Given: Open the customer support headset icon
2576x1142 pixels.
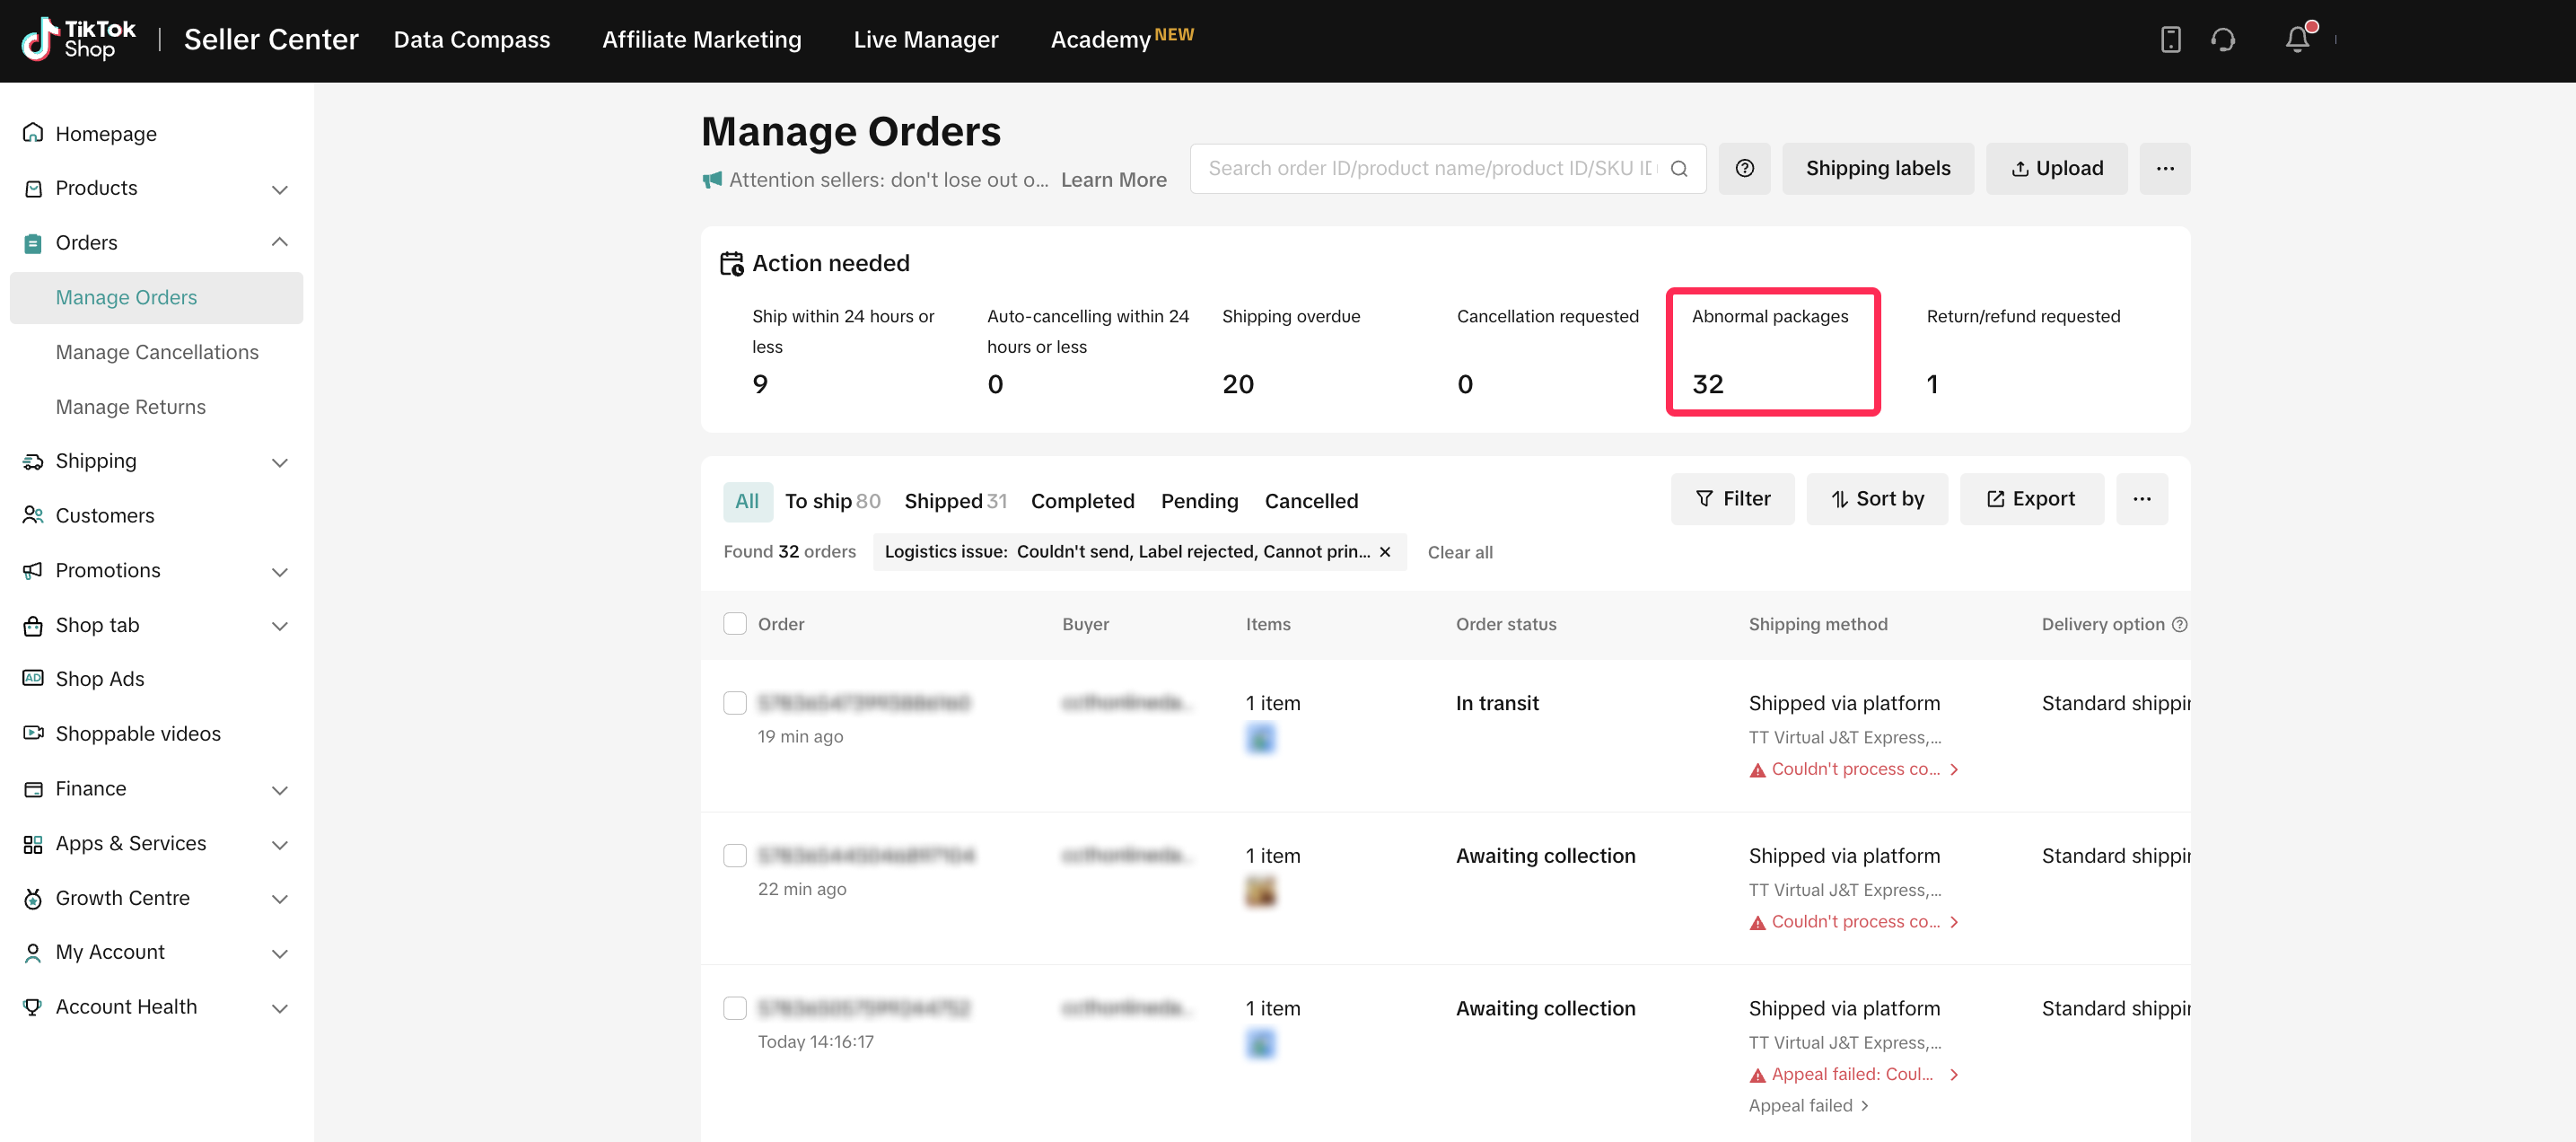Looking at the screenshot, I should pyautogui.click(x=2222, y=40).
